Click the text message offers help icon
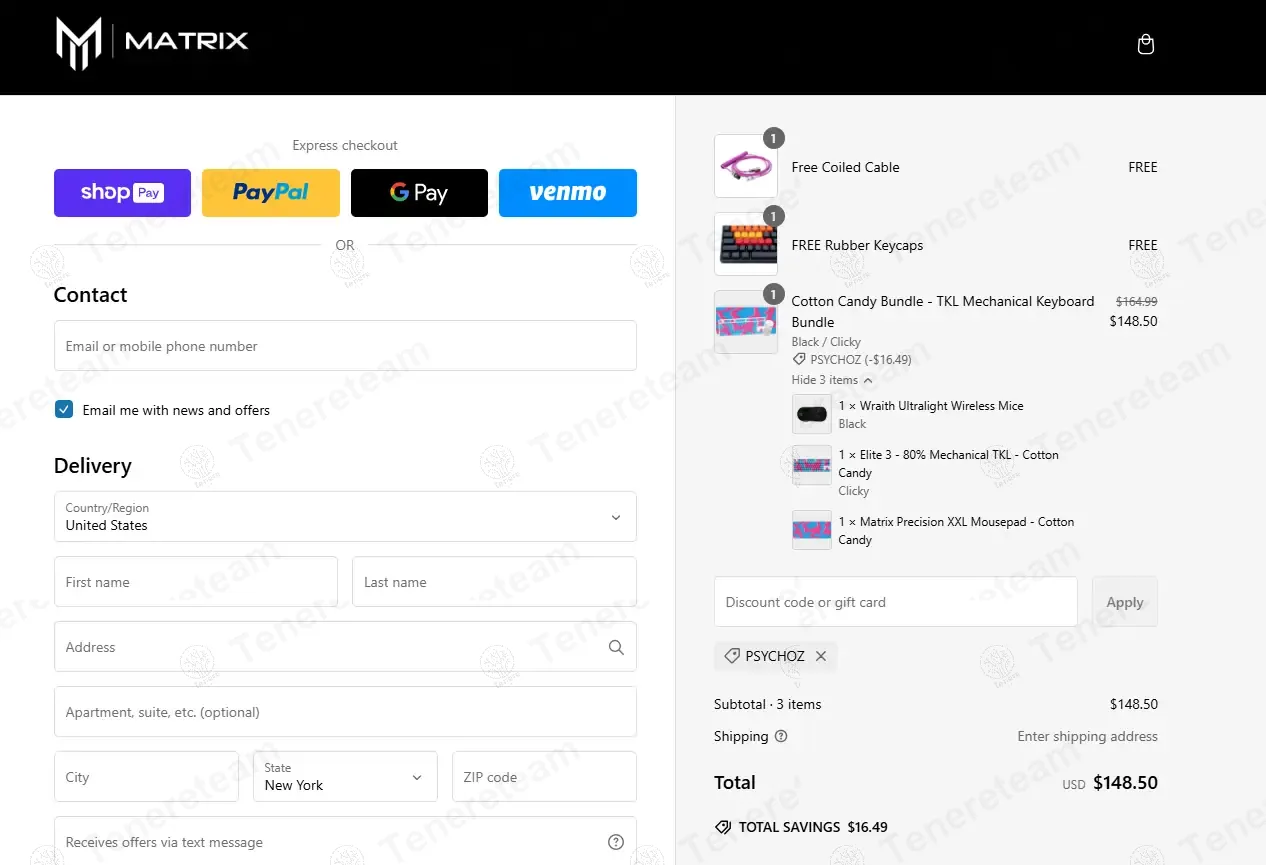The width and height of the screenshot is (1266, 865). [x=616, y=842]
